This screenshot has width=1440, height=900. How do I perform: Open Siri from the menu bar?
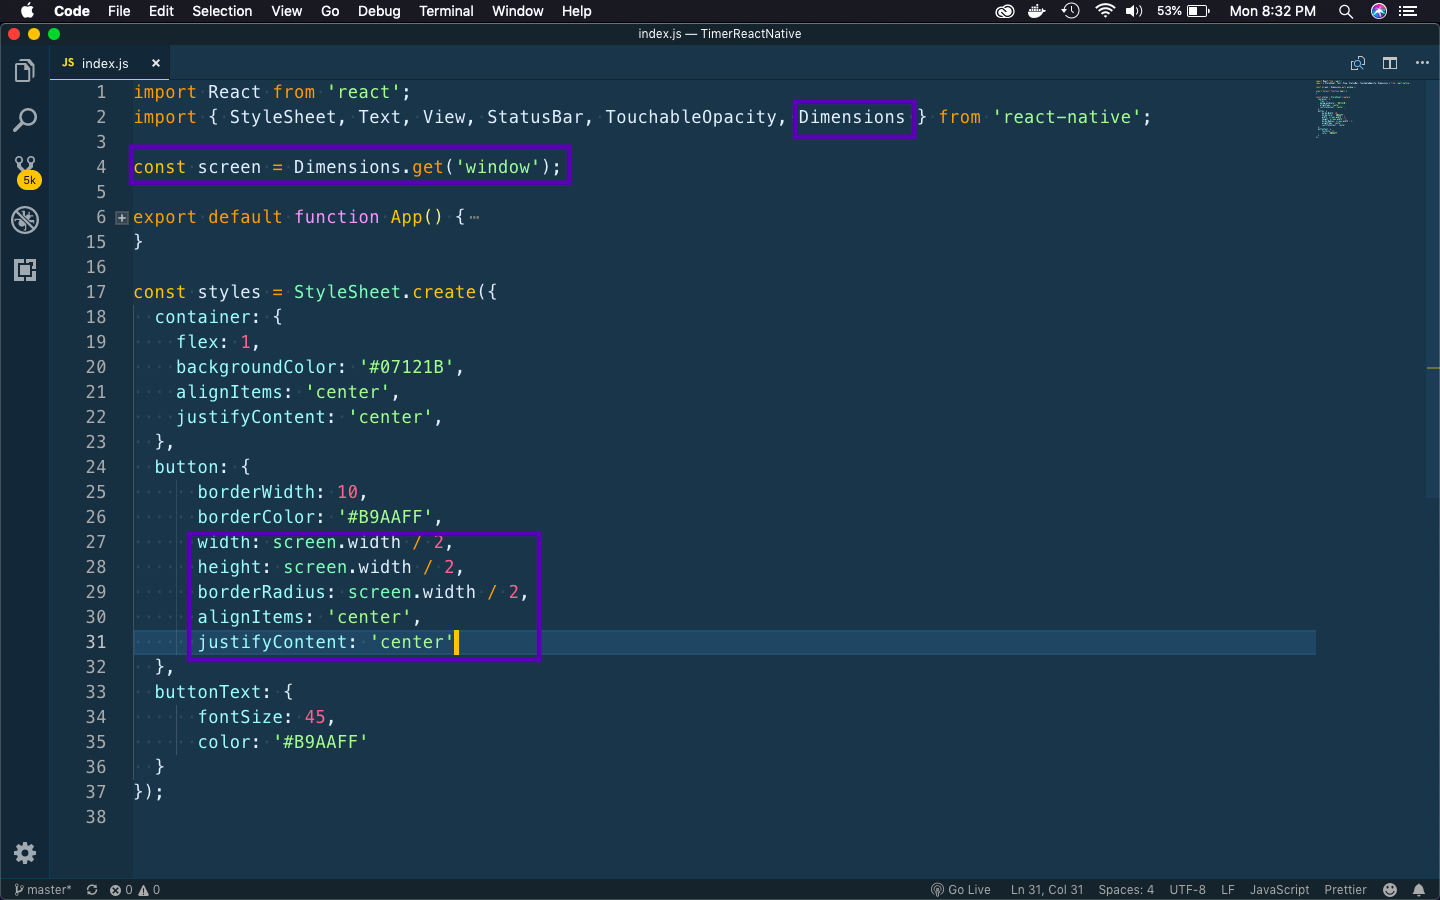tap(1379, 11)
